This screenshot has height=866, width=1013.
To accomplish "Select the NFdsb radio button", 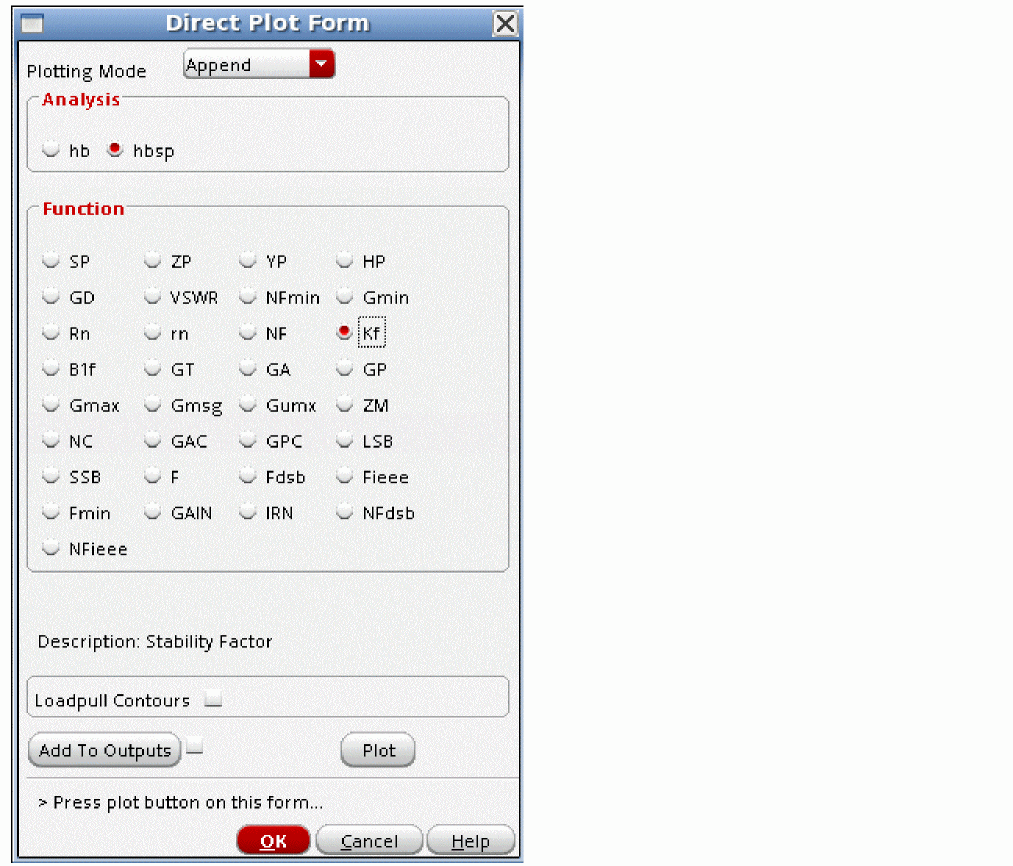I will click(344, 512).
